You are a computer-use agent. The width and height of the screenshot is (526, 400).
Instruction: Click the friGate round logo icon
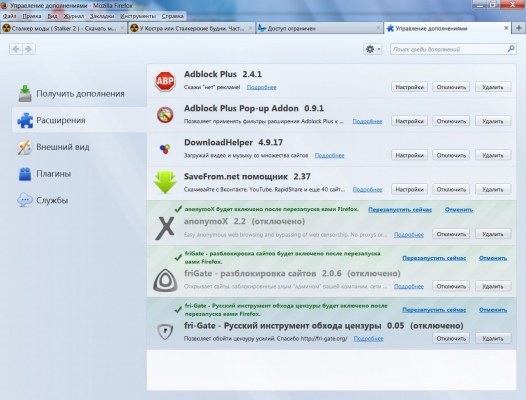click(x=165, y=280)
